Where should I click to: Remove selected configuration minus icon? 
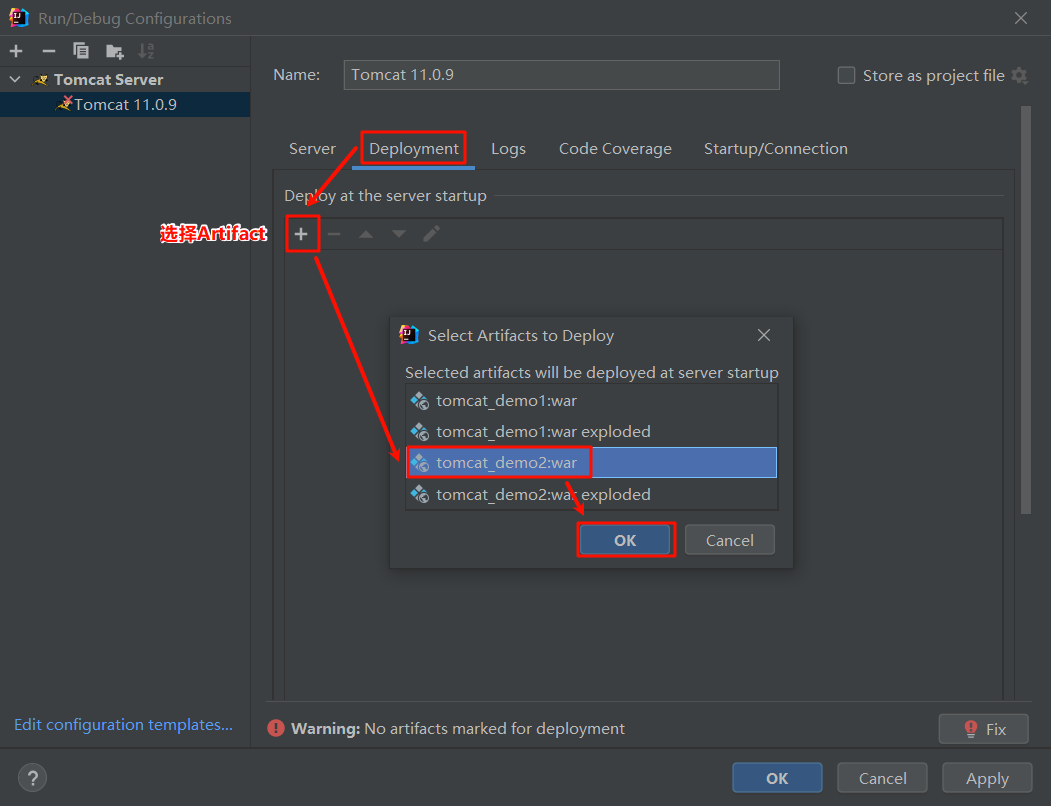(48, 51)
